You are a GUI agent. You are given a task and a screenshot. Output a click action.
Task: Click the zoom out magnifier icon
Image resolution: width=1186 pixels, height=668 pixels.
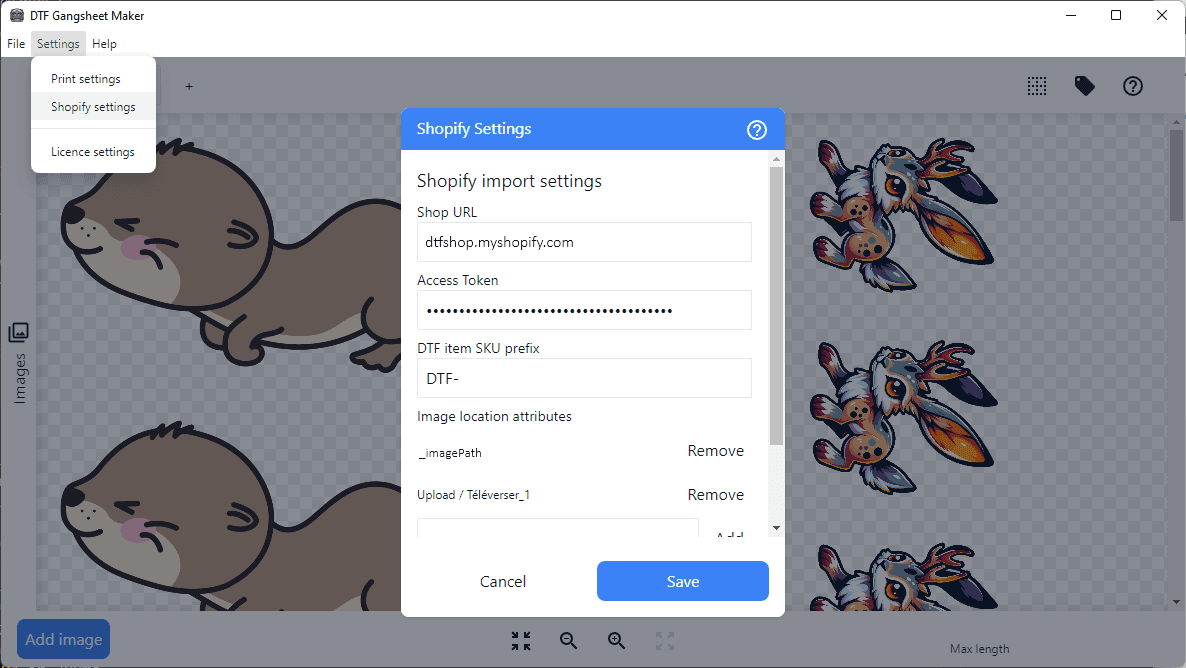pos(569,641)
